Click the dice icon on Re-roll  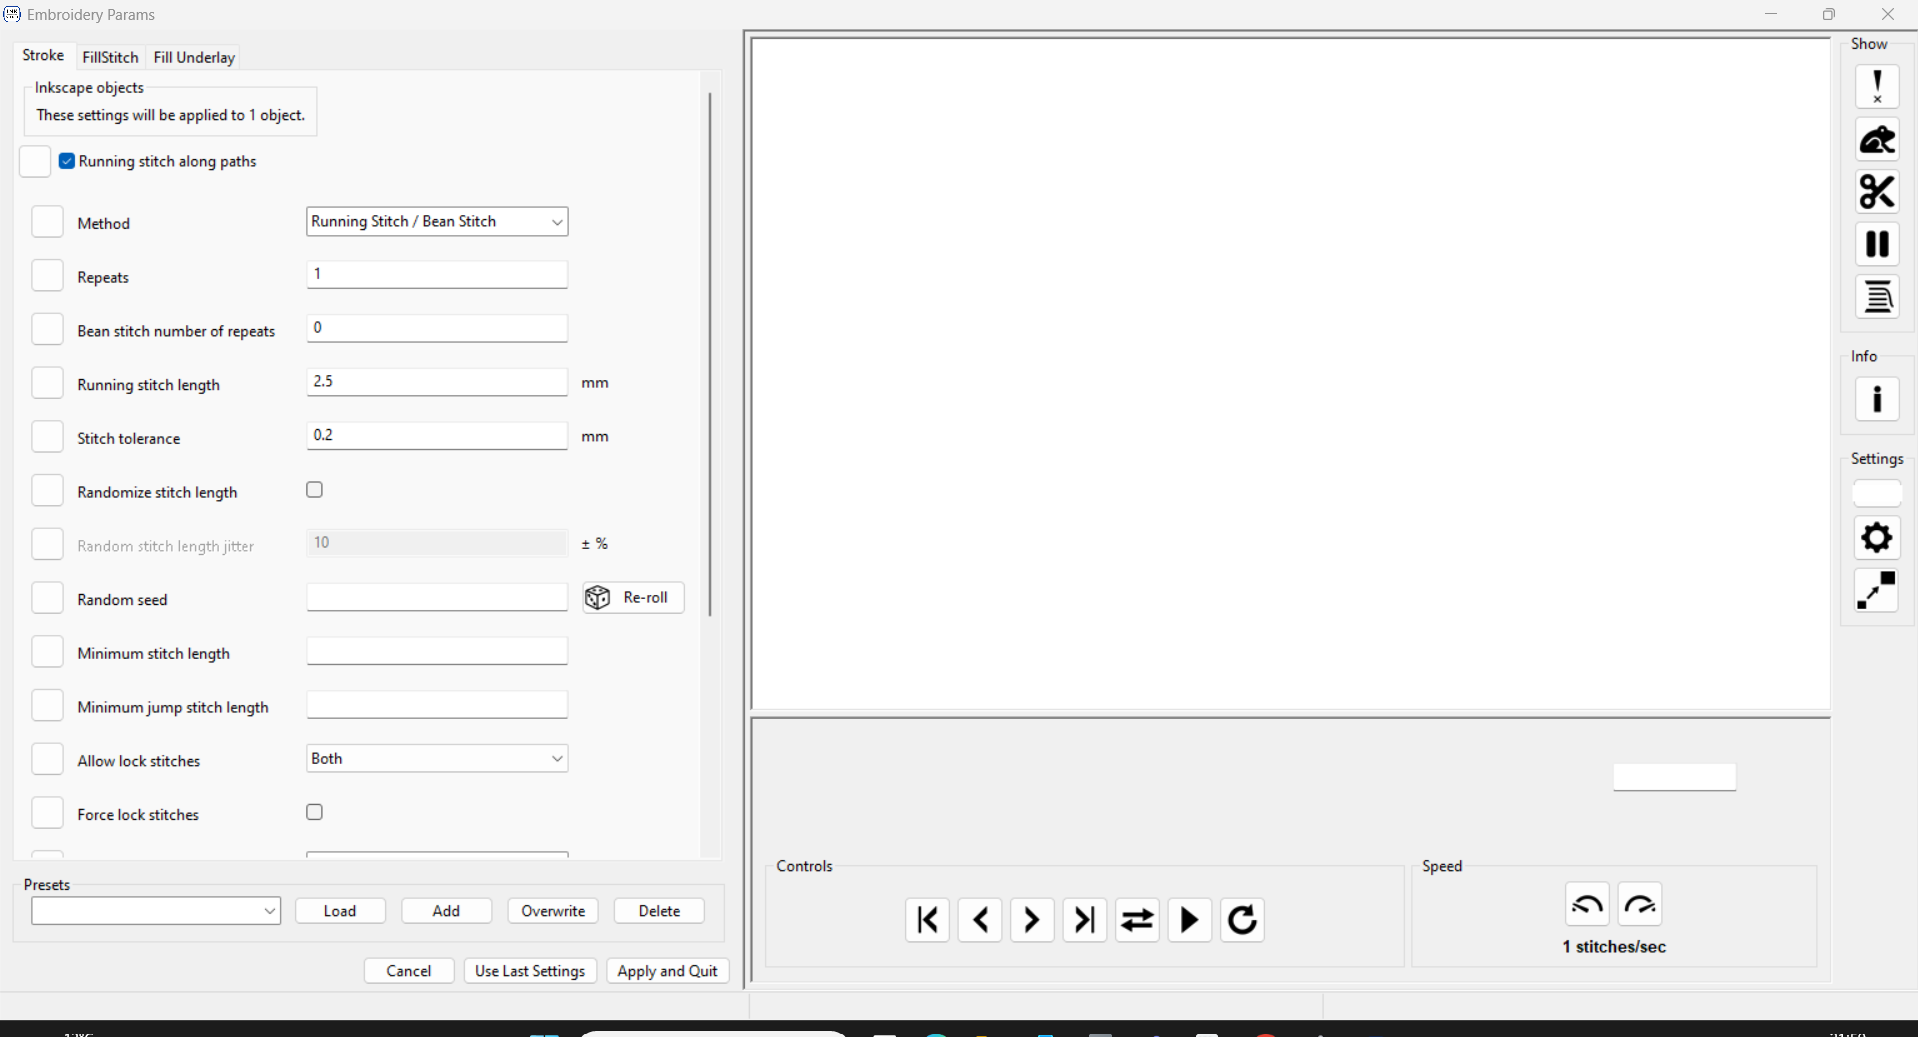[598, 598]
